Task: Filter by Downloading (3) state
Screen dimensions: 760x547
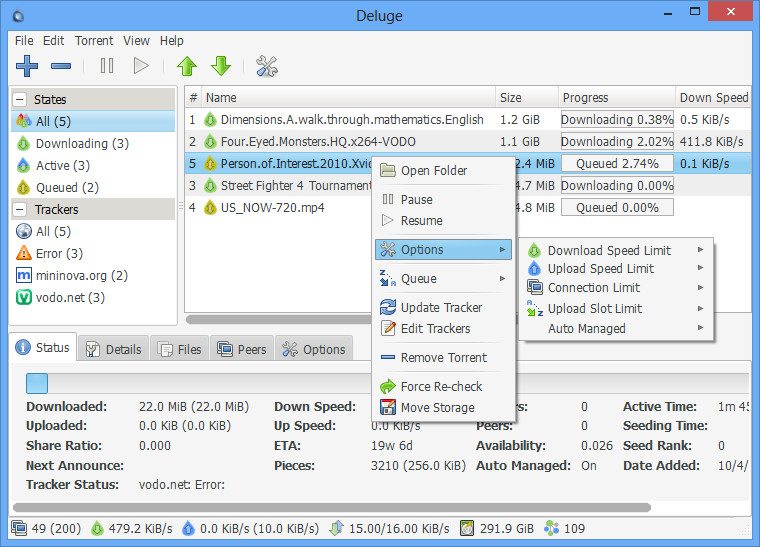Action: 93,143
